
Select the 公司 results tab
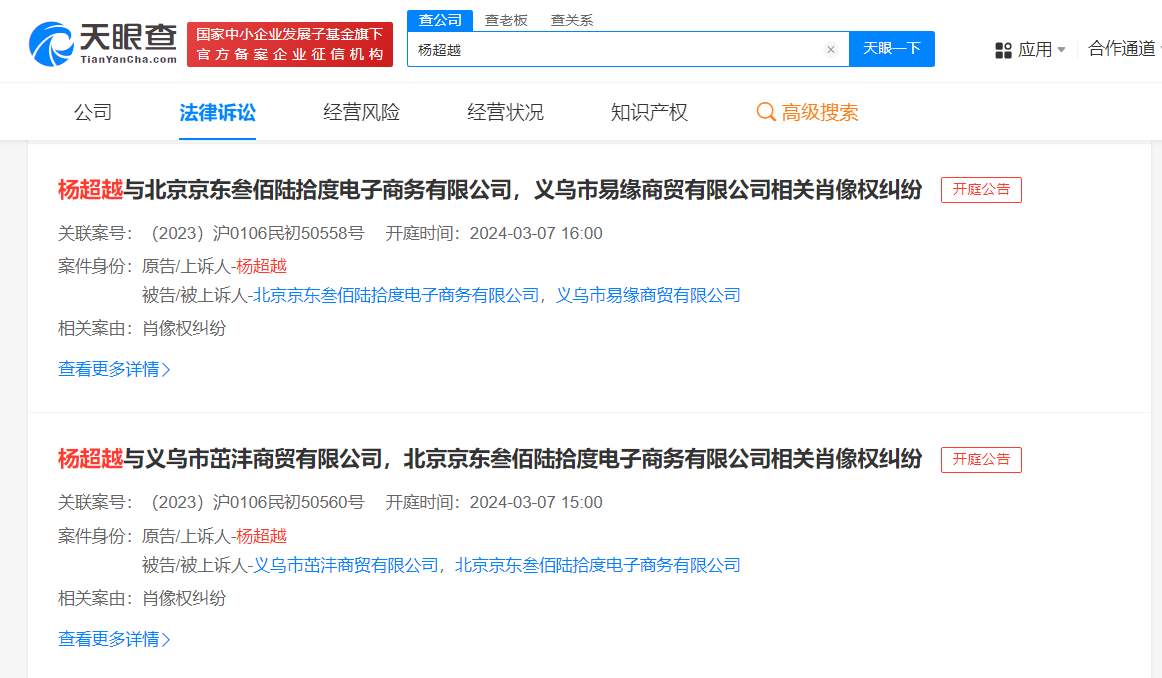[x=93, y=112]
